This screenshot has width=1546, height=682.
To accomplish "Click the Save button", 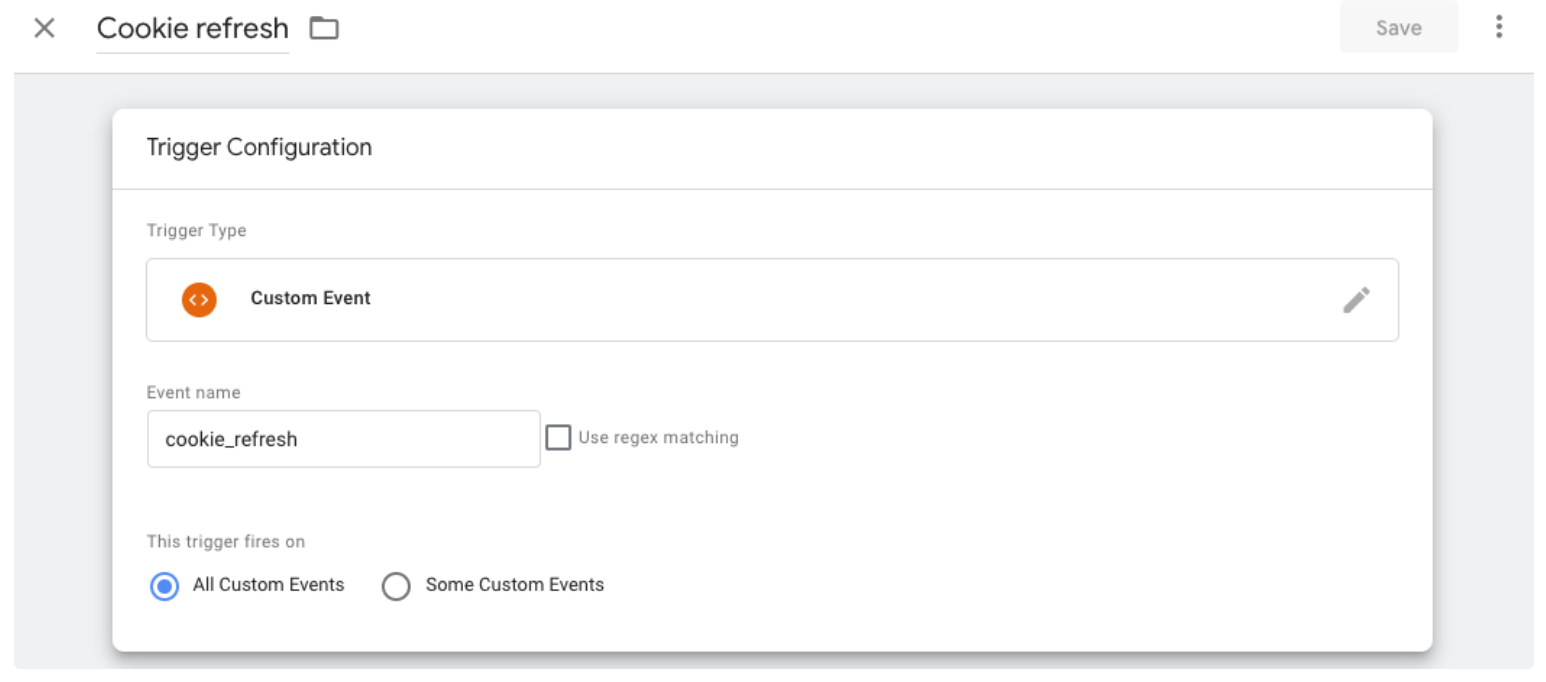I will [1398, 28].
